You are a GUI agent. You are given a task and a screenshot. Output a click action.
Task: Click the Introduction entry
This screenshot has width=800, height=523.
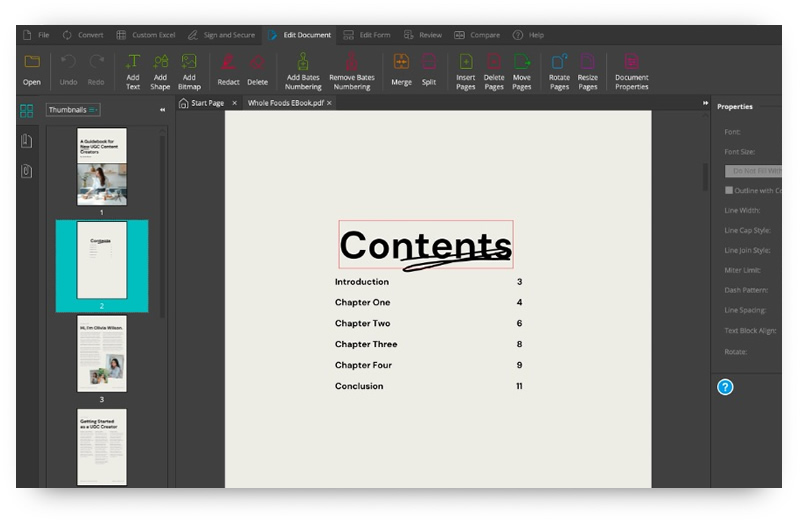[362, 282]
